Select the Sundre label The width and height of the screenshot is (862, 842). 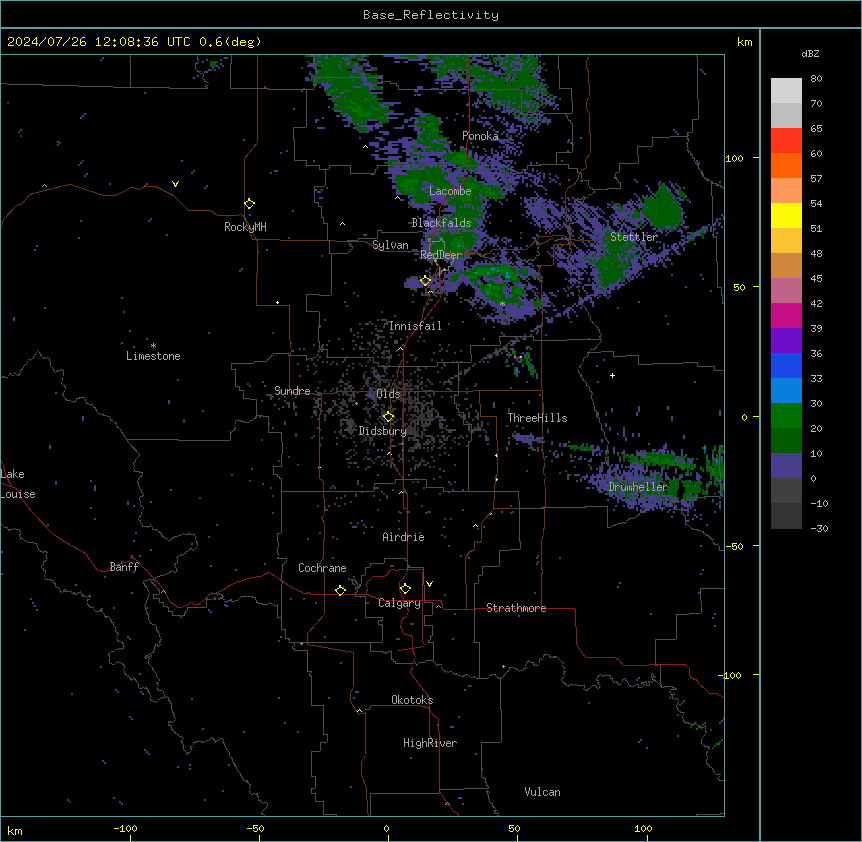[x=292, y=391]
